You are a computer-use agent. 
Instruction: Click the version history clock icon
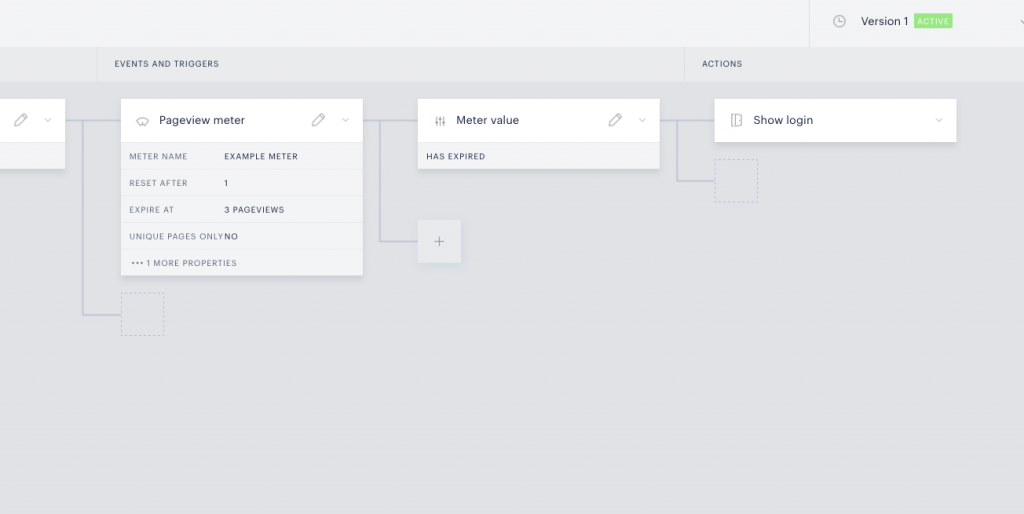pyautogui.click(x=839, y=22)
